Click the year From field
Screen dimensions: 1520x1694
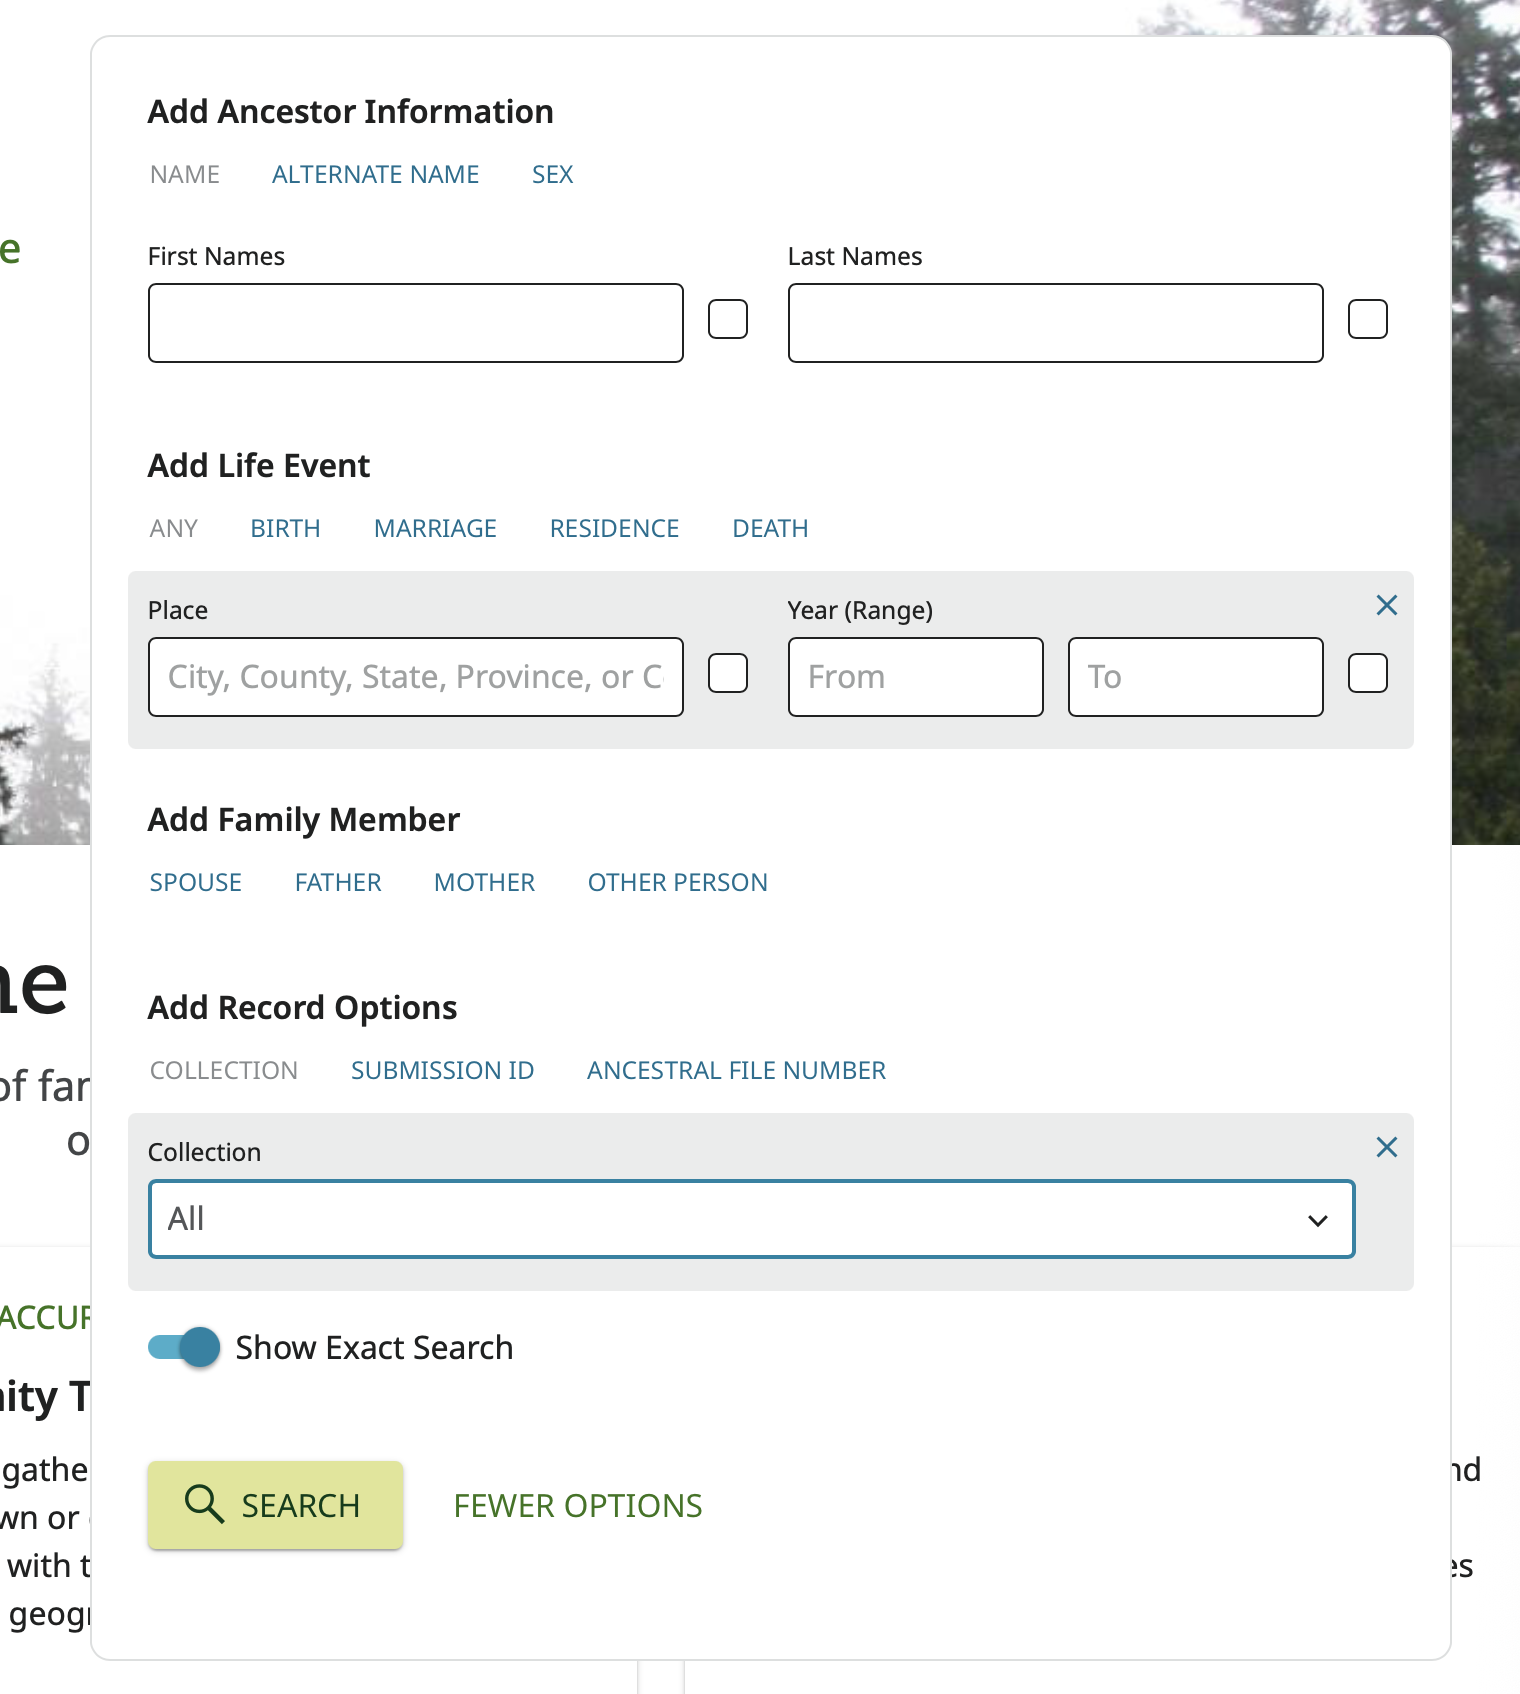point(915,677)
